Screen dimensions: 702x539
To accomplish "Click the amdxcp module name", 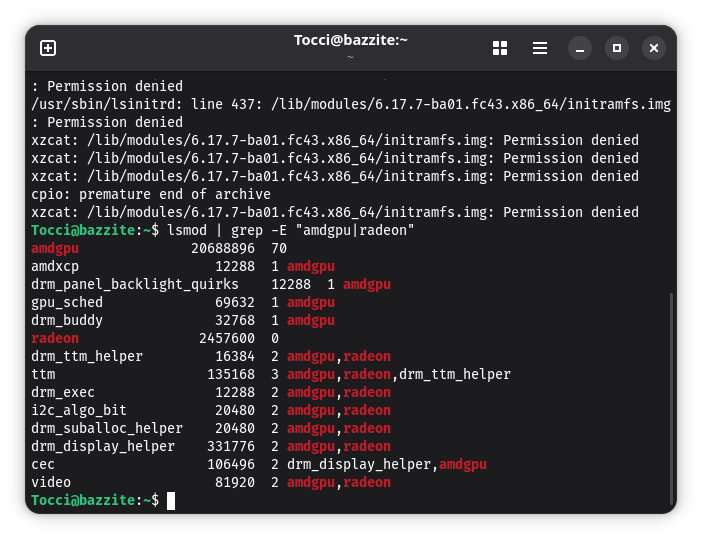I will (x=55, y=266).
